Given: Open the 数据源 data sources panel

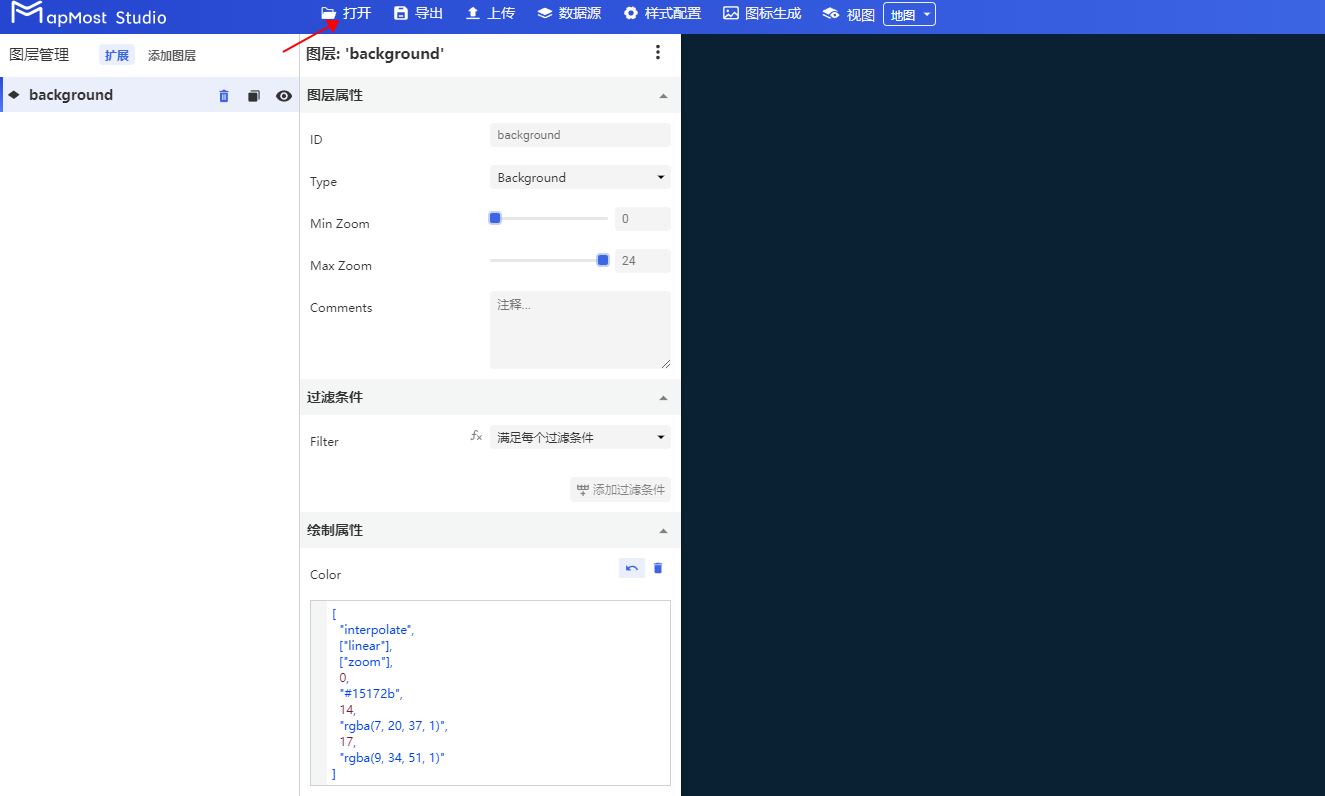Looking at the screenshot, I should tap(569, 13).
